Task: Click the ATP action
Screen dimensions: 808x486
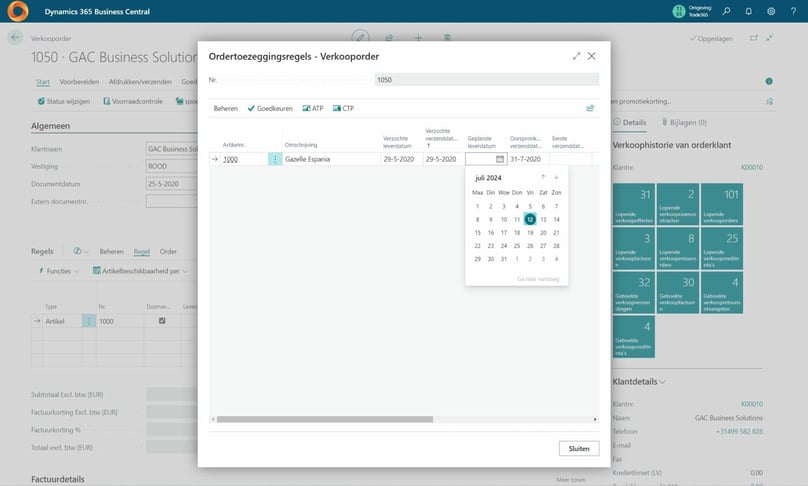Action: (x=313, y=108)
